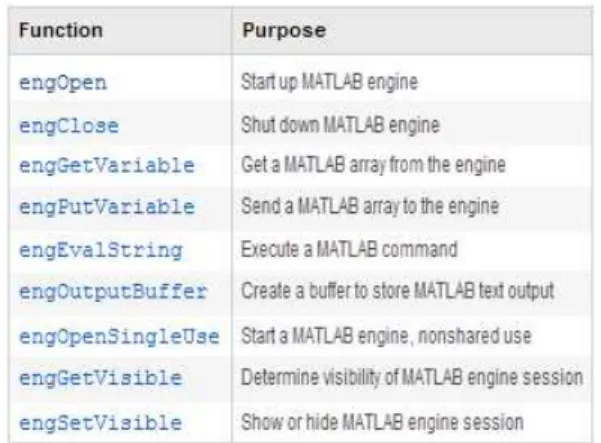Click 'Shut down MATLAB engine' text
The height and width of the screenshot is (443, 601).
tap(340, 125)
